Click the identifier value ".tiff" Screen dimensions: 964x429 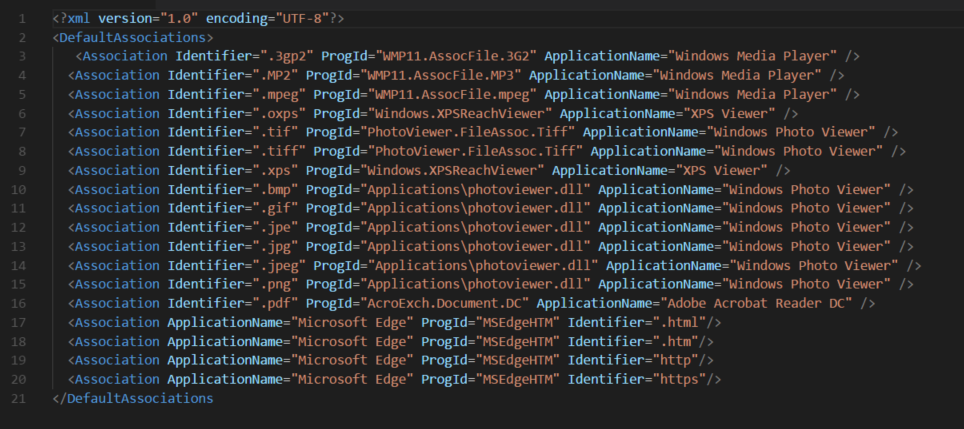click(x=279, y=151)
